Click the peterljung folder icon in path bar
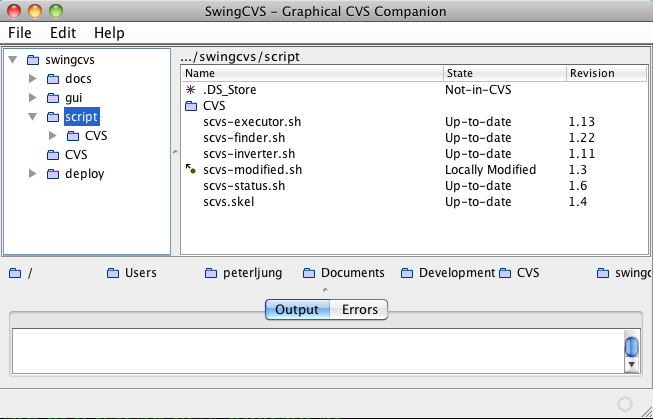The image size is (653, 419). 211,273
